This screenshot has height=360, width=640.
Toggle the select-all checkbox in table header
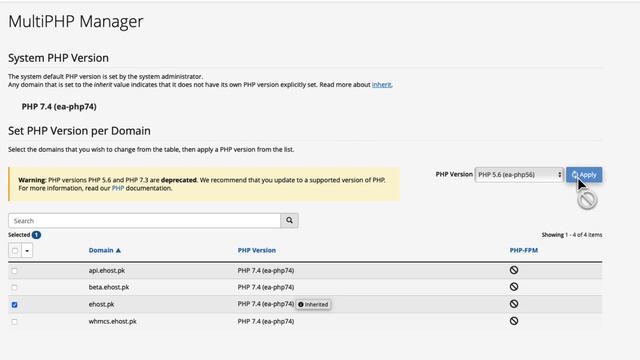point(15,250)
